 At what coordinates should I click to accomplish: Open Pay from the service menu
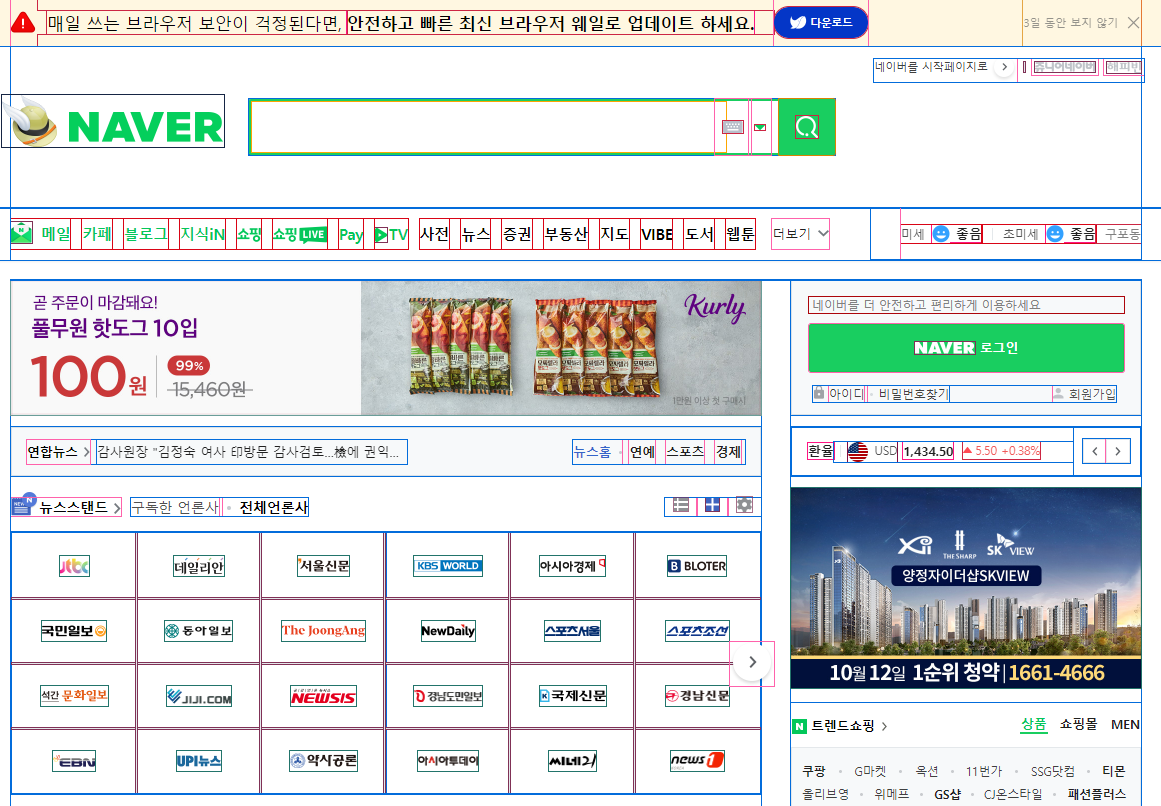click(x=351, y=235)
